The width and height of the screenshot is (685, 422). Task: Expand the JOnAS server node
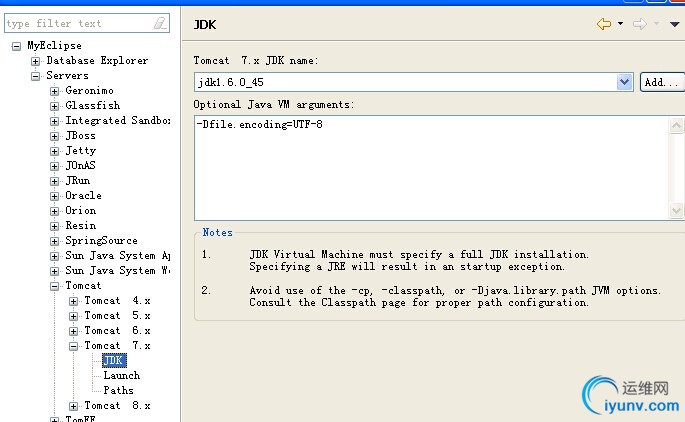click(54, 166)
